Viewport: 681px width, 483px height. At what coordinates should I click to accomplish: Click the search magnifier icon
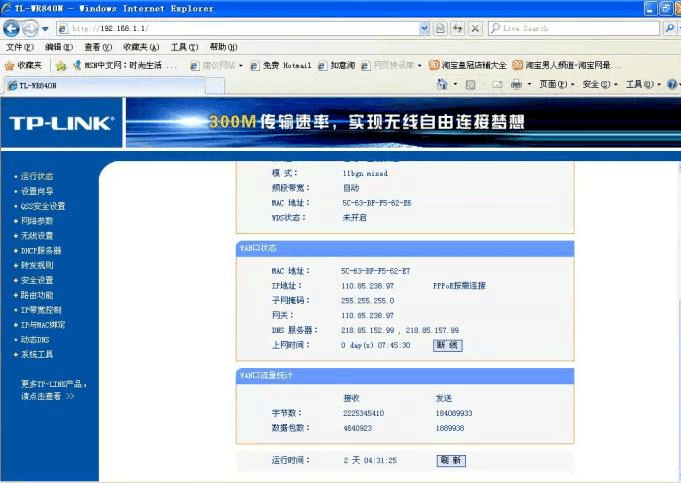(x=668, y=29)
